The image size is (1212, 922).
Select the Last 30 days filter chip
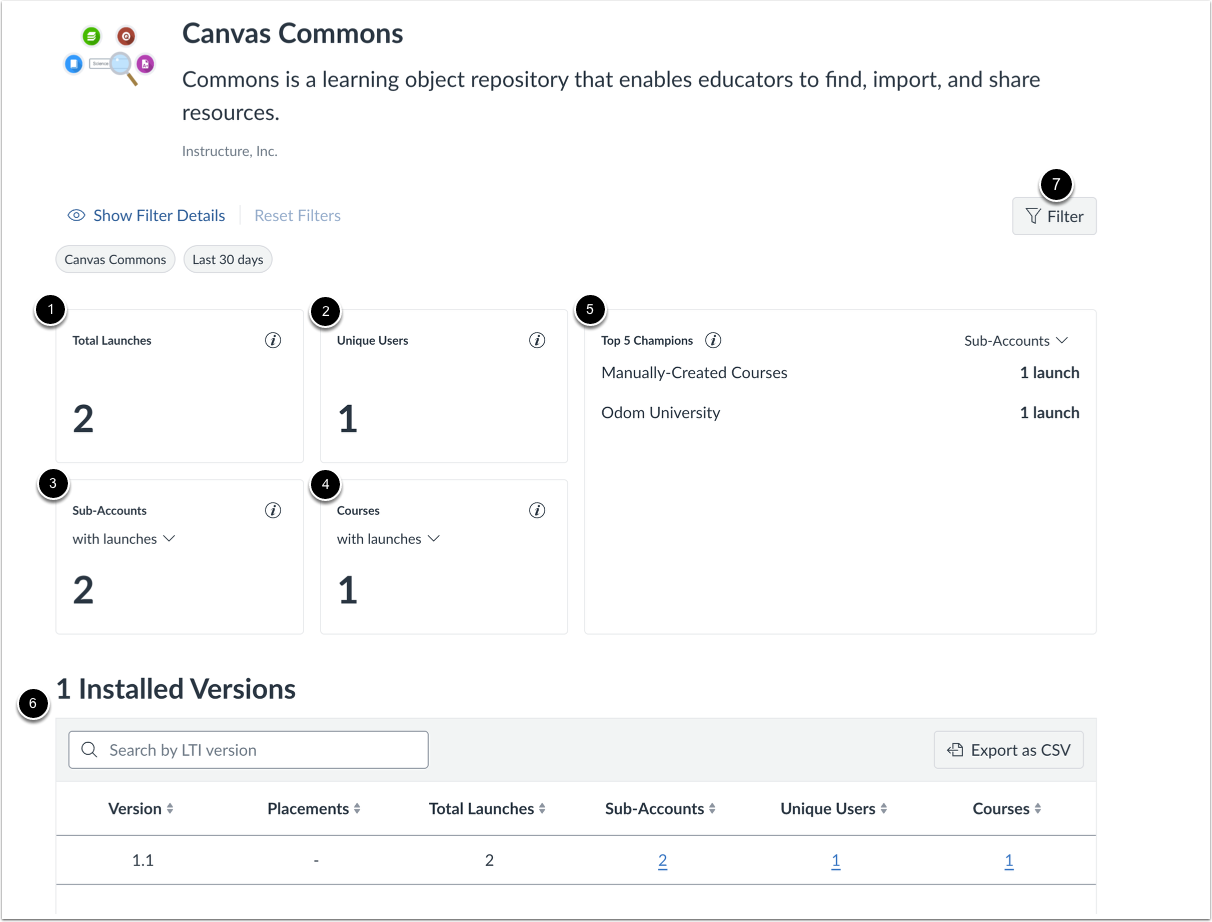click(x=227, y=259)
